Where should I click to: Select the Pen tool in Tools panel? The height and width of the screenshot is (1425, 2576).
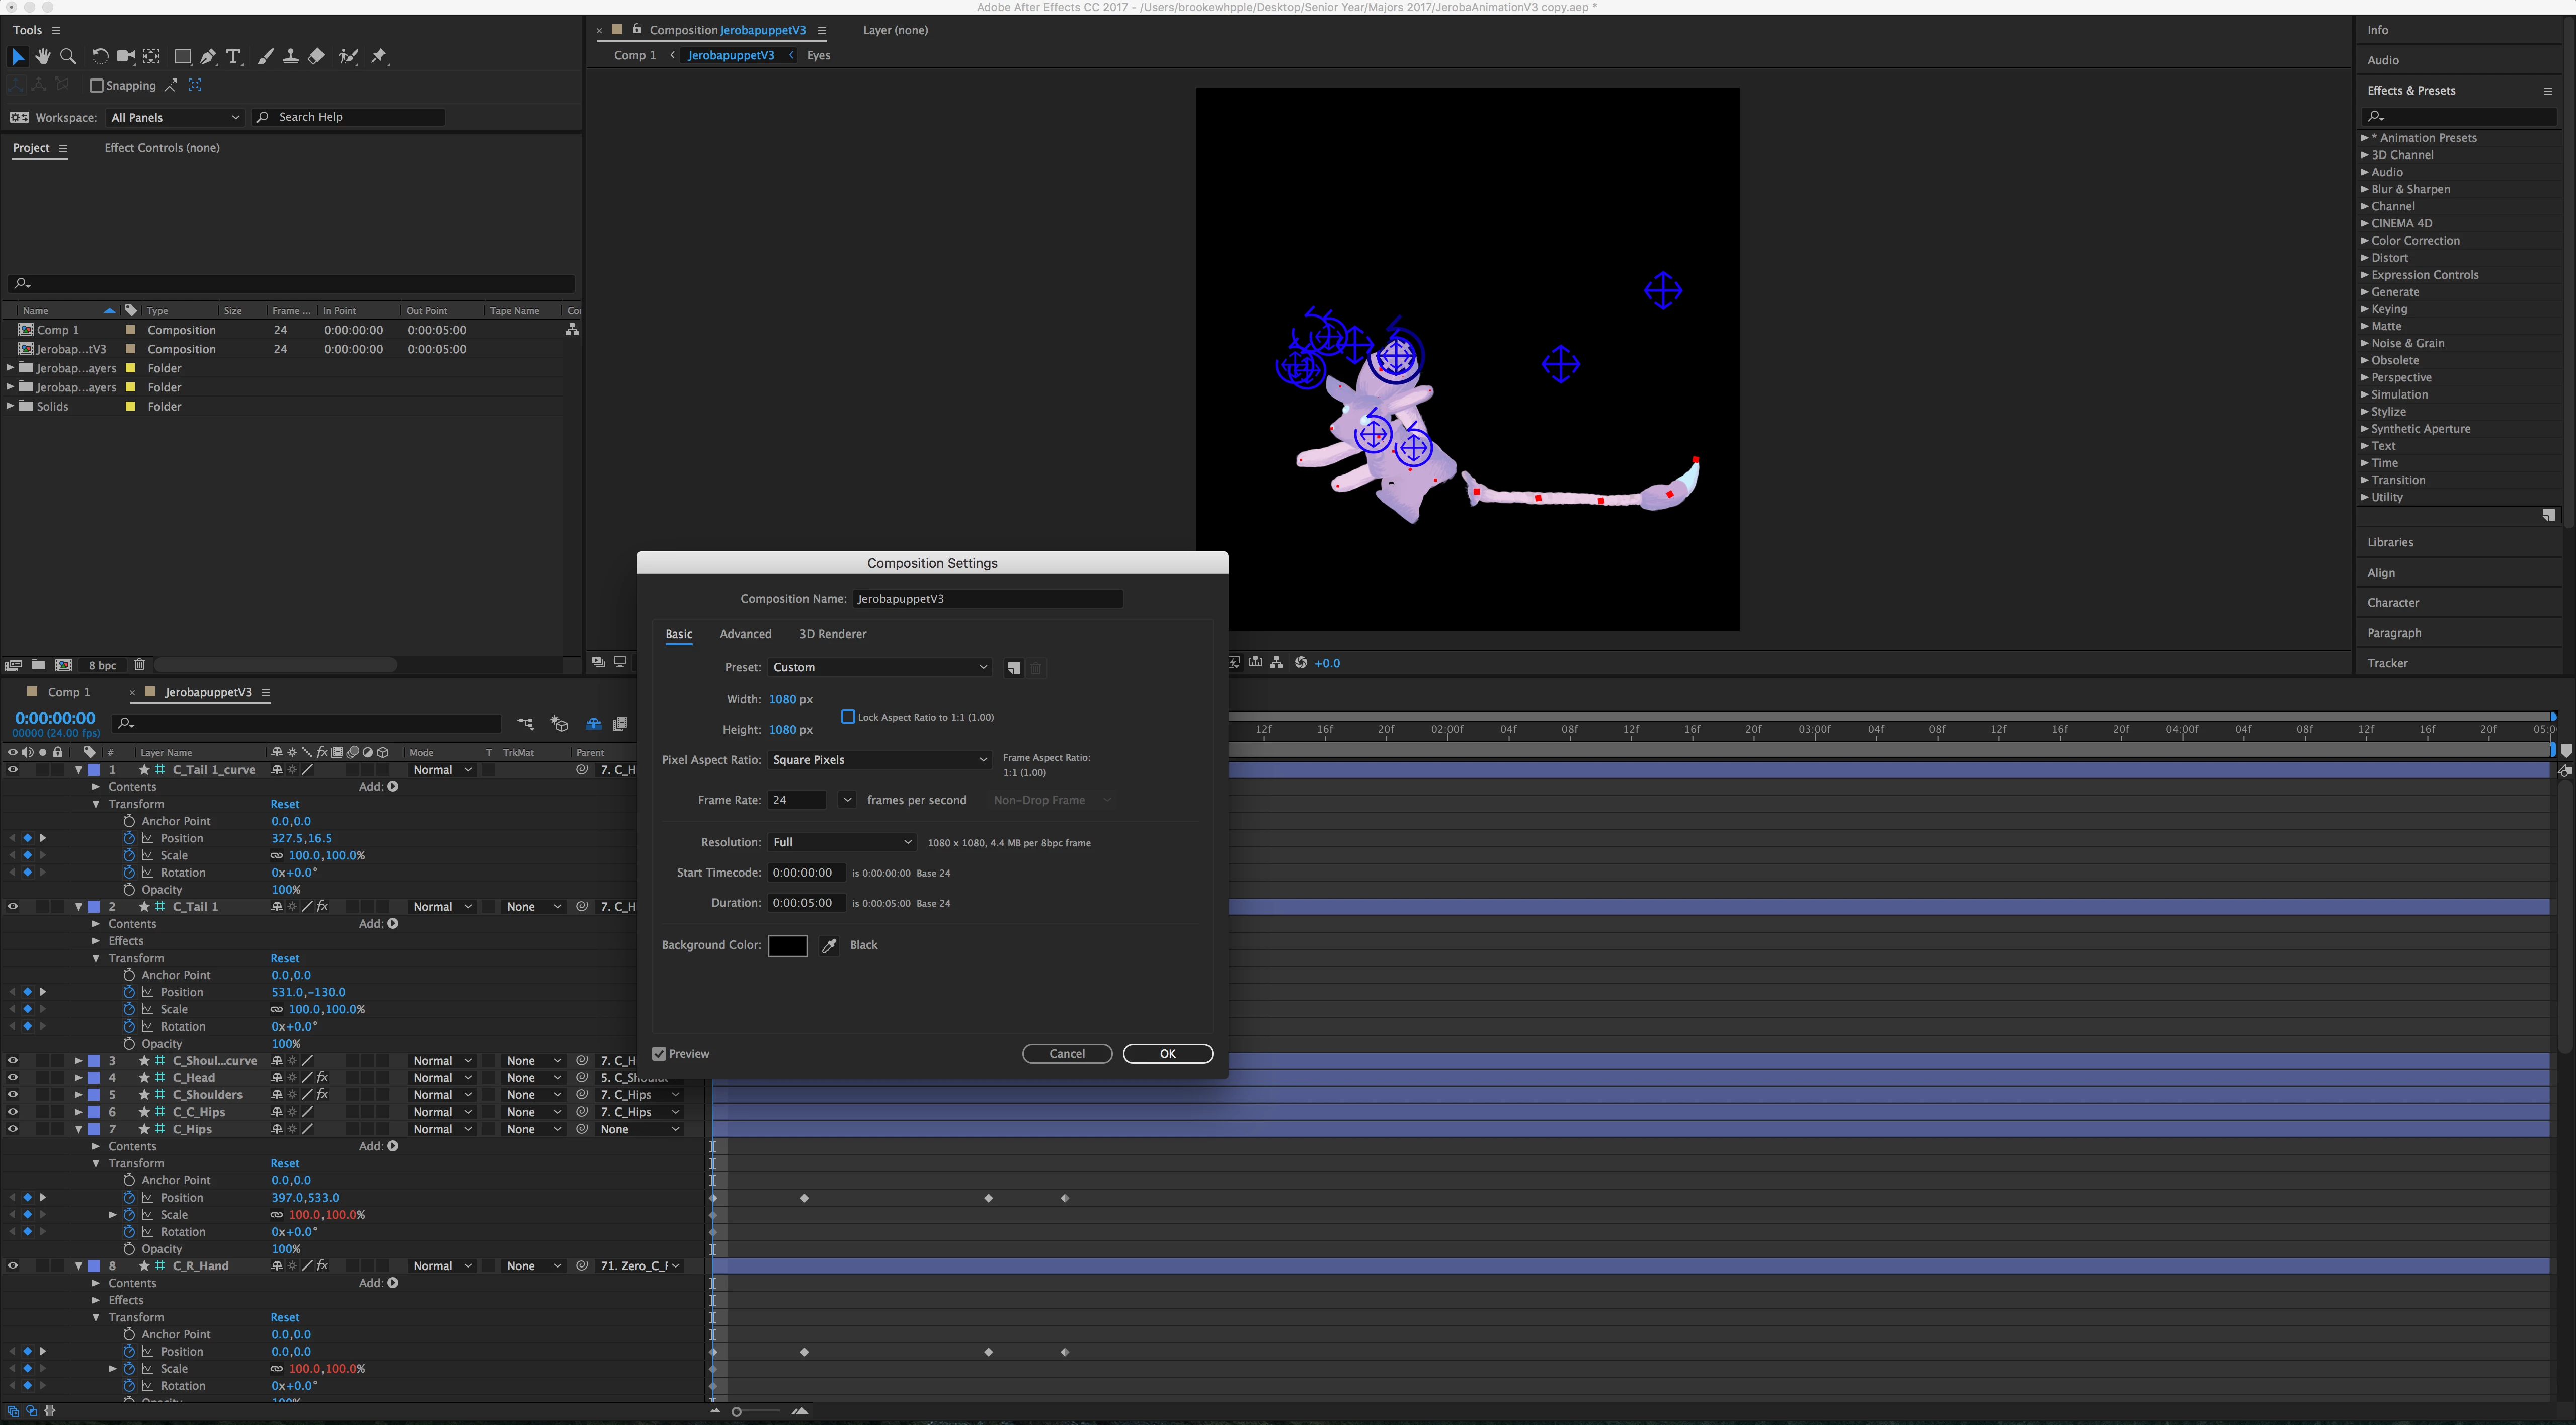pyautogui.click(x=208, y=57)
